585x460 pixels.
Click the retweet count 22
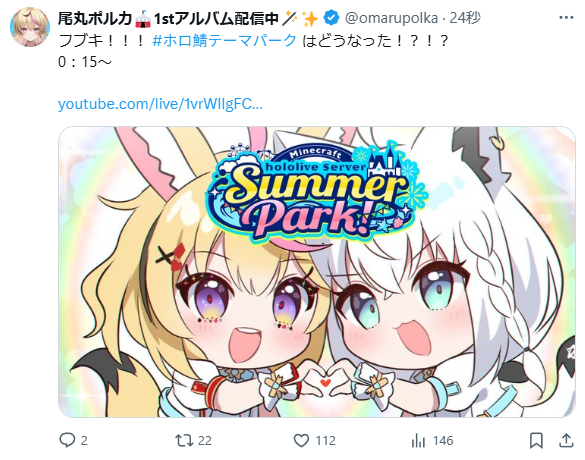coord(204,441)
